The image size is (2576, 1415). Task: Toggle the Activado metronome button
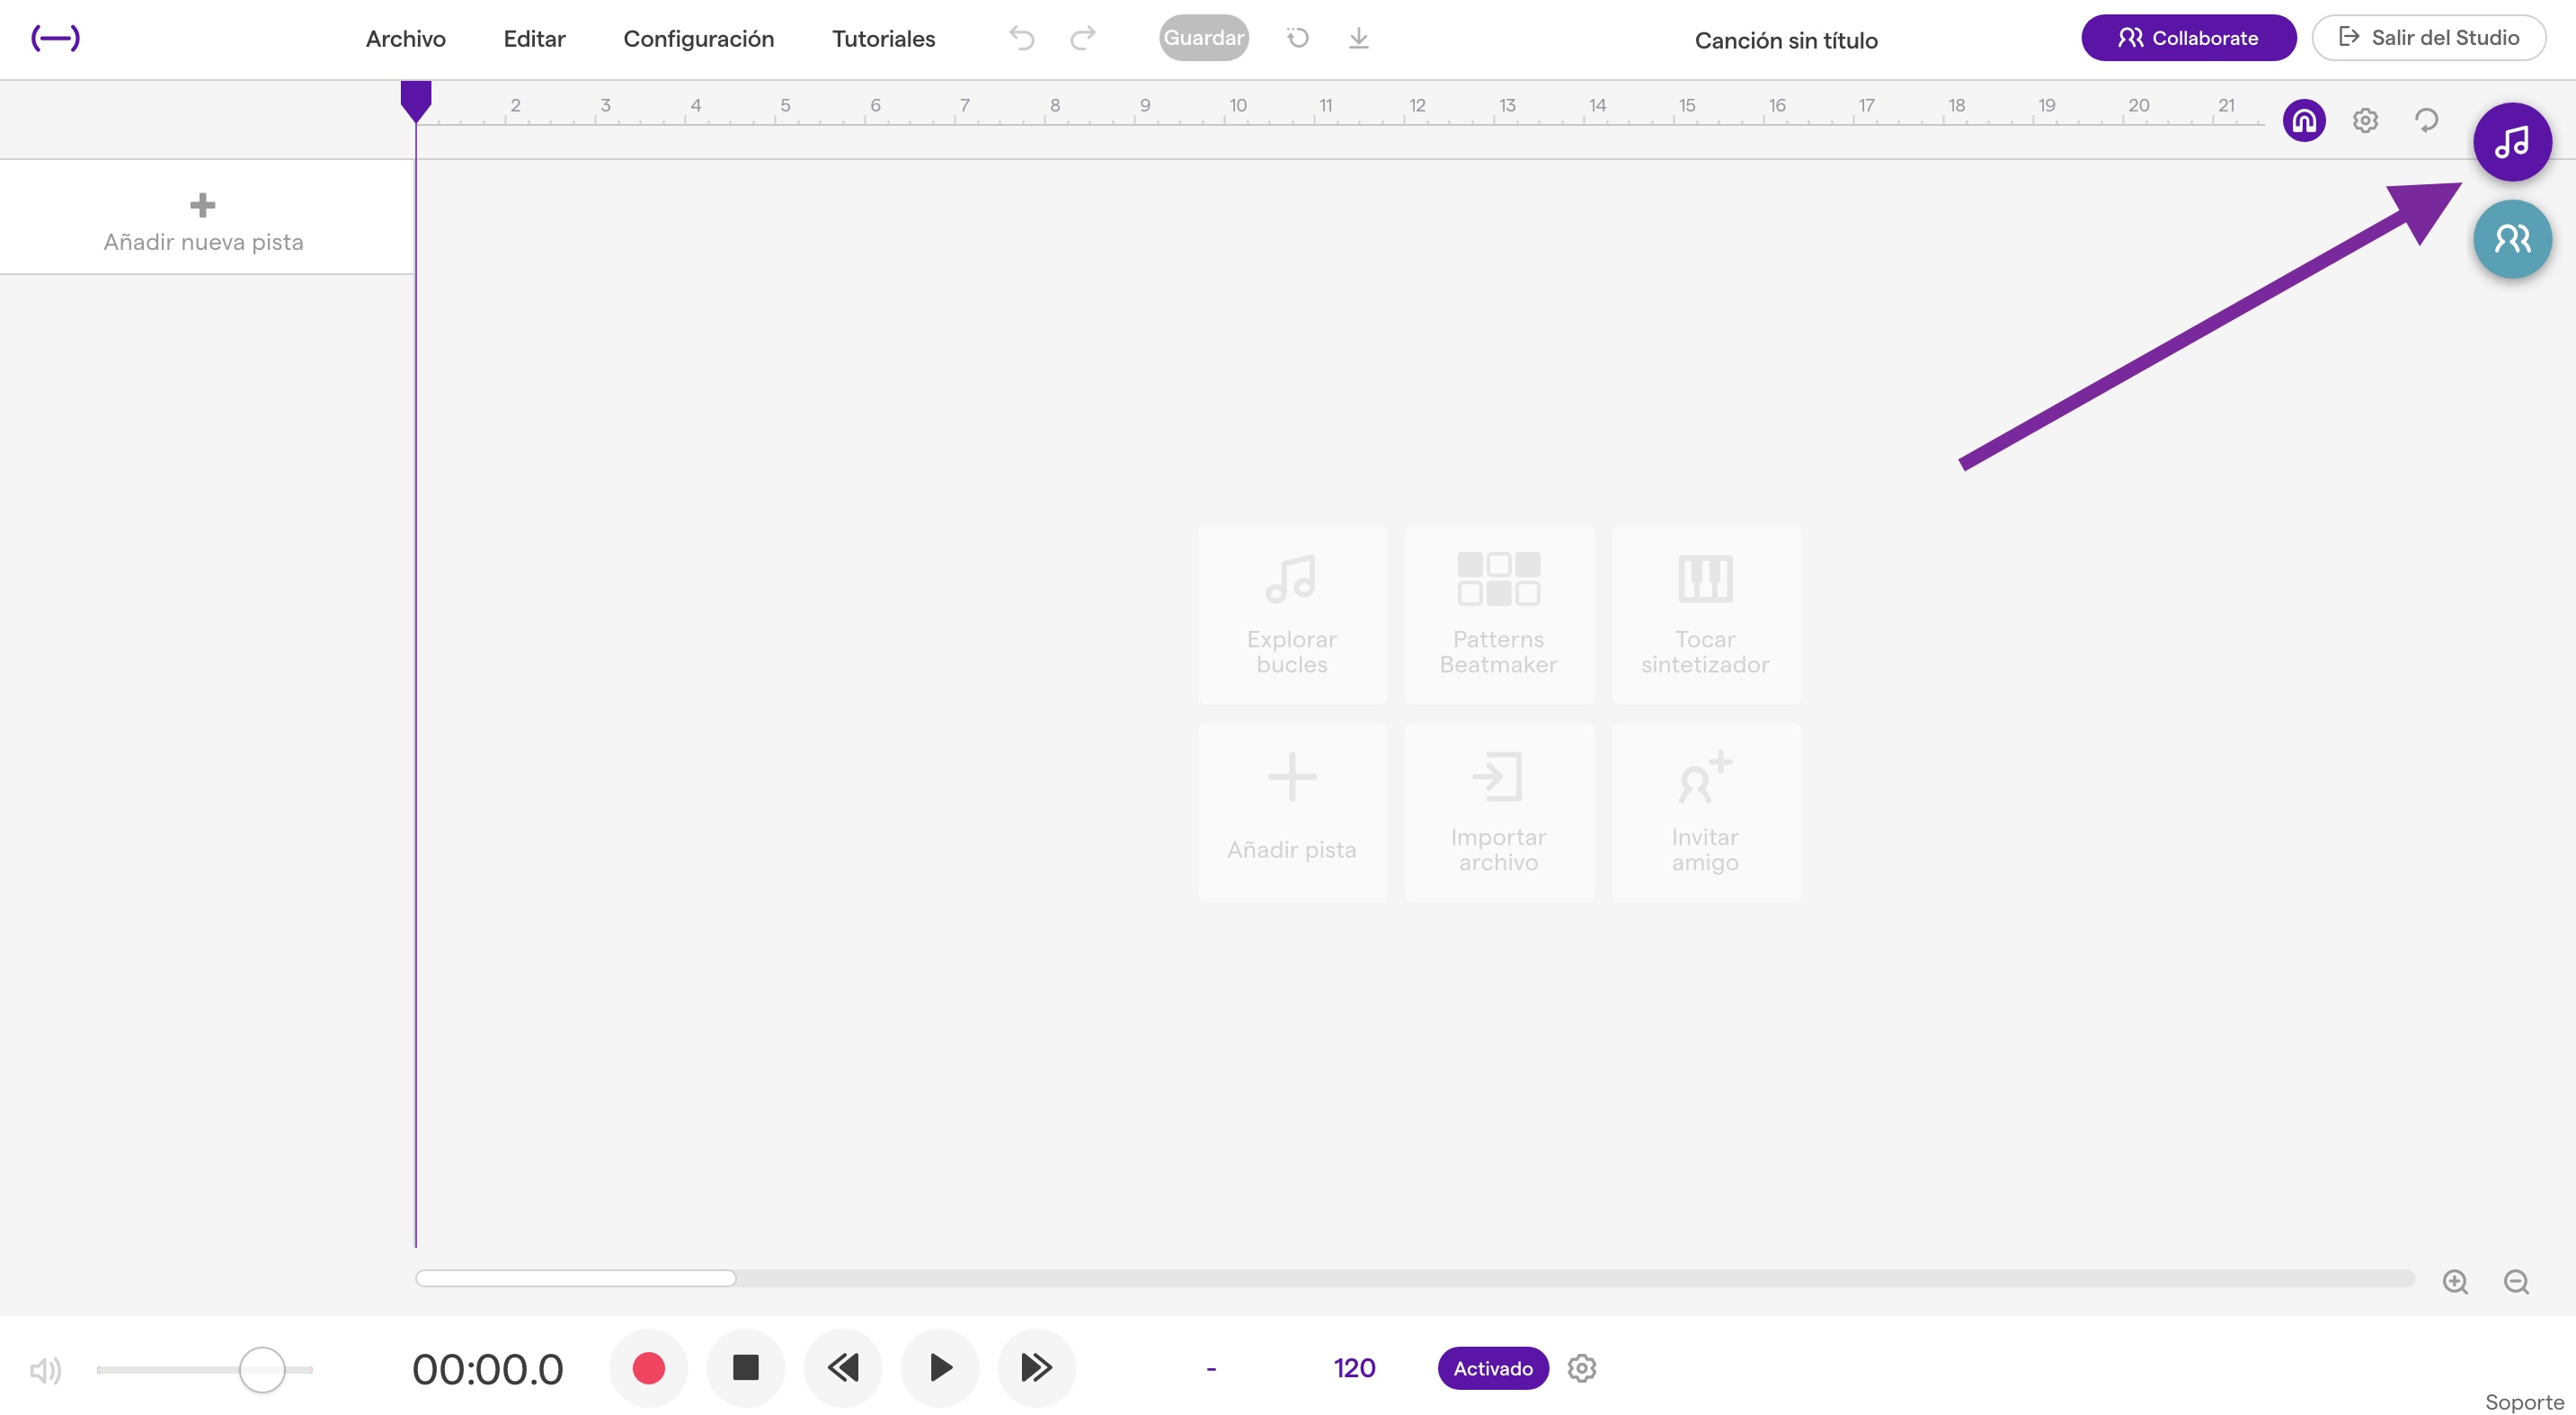(1492, 1367)
